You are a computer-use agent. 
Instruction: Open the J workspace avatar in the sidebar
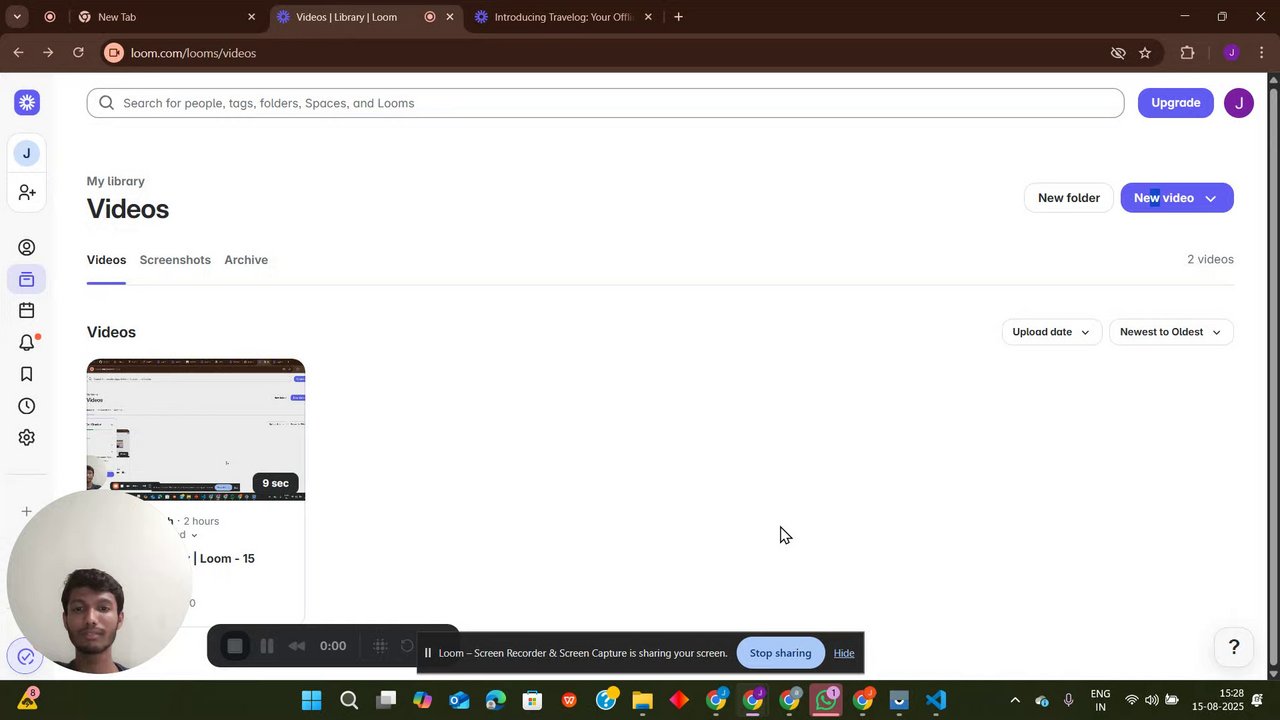click(27, 153)
